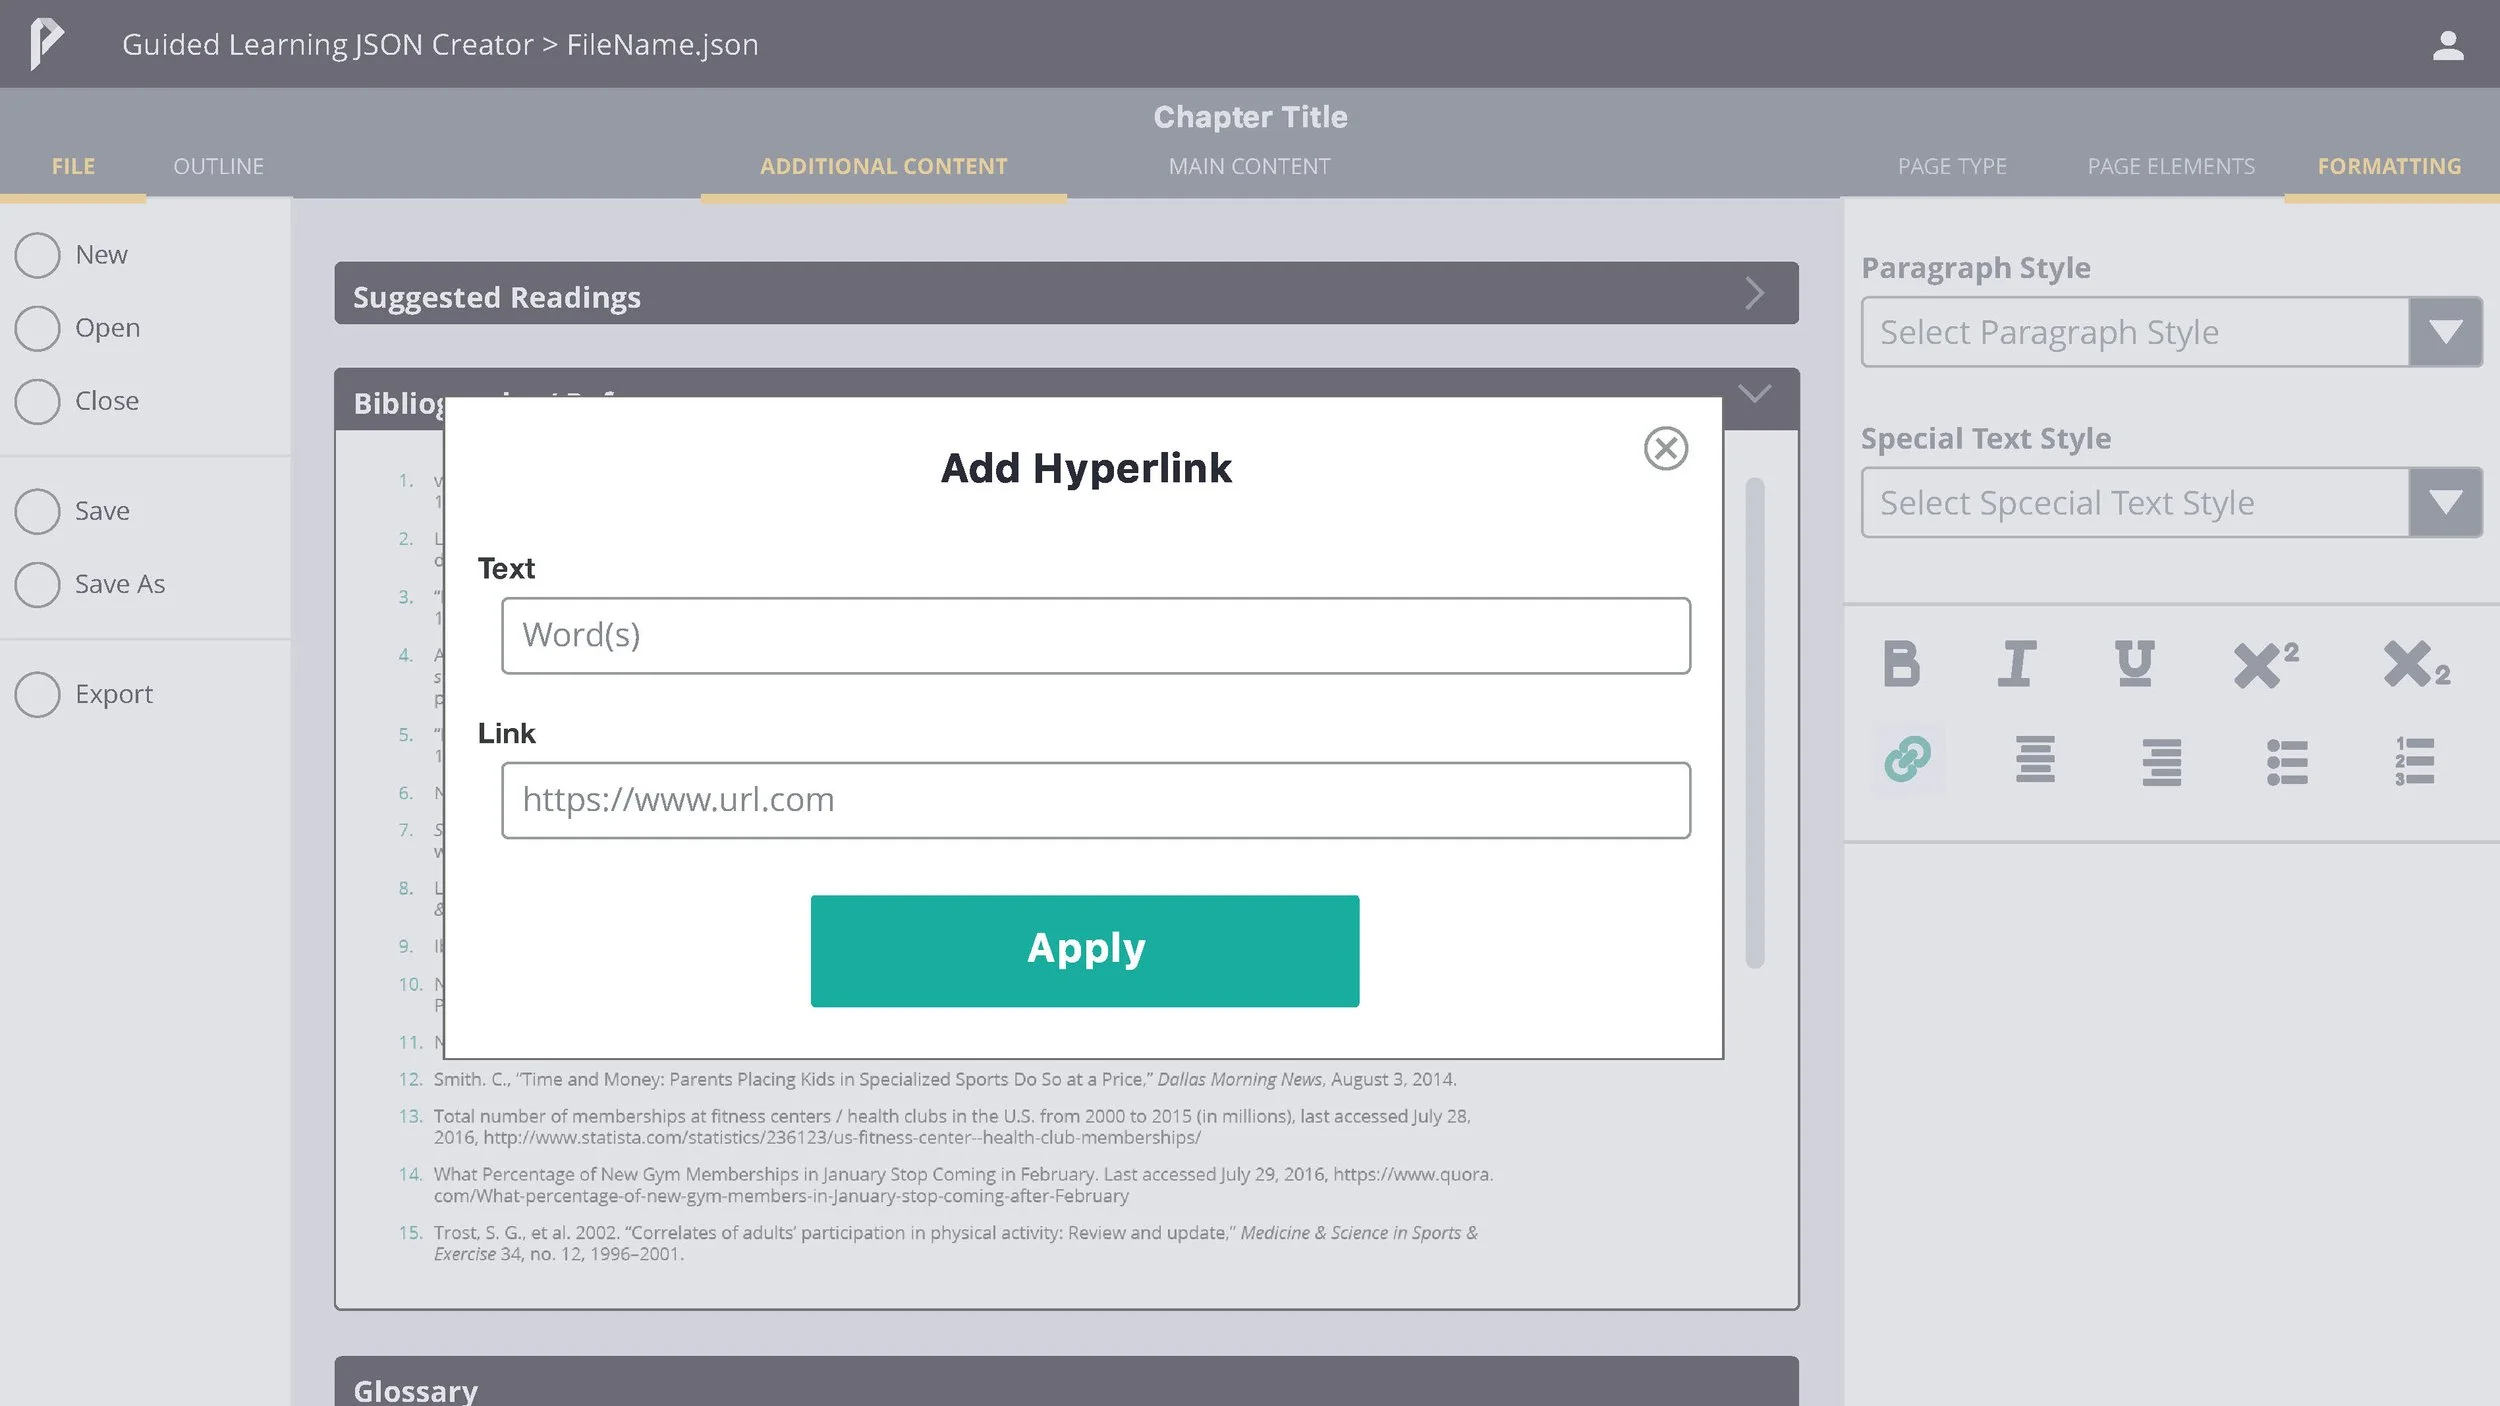Click the Link URL input field
This screenshot has height=1406, width=2500.
click(1095, 800)
